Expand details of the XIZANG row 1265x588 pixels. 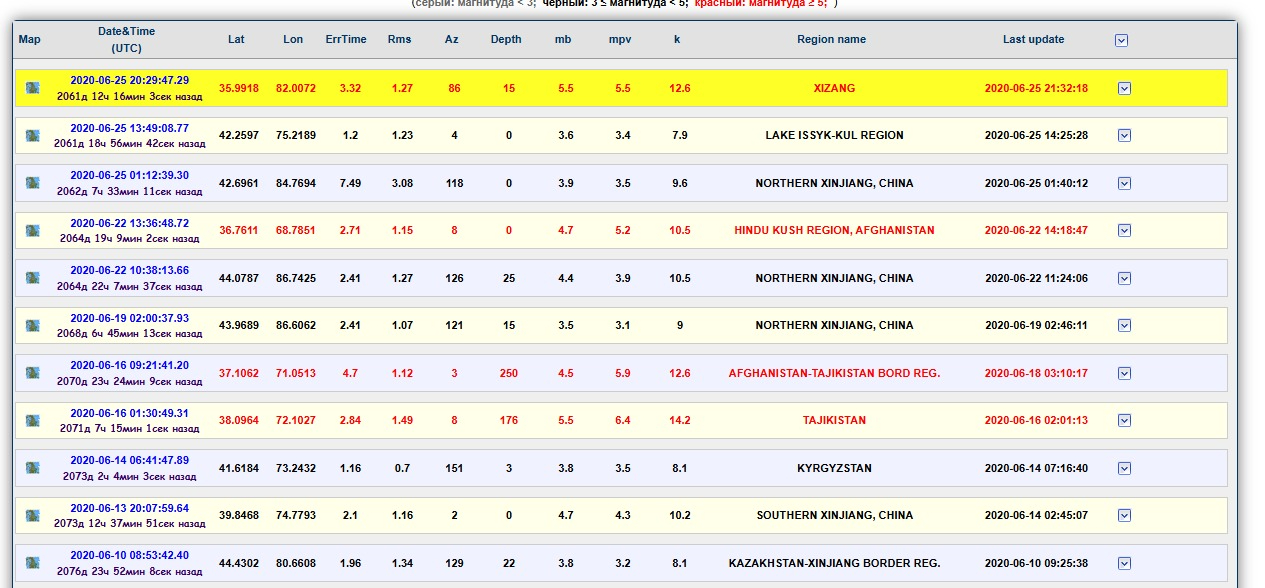(x=1124, y=88)
